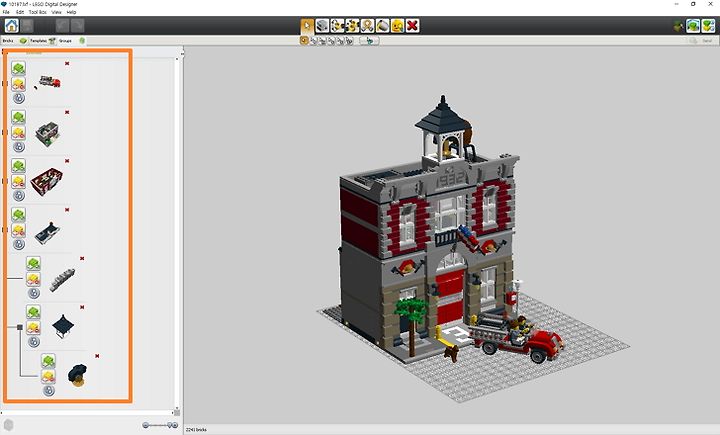Pick the Flex tool
This screenshot has width=720, height=435.
[367, 26]
